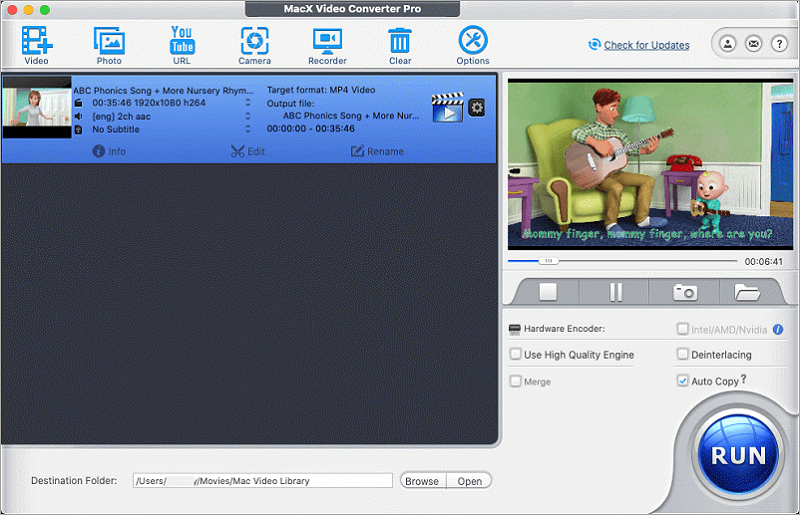The image size is (800, 515).
Task: Open output settings gear for the video
Action: (477, 108)
